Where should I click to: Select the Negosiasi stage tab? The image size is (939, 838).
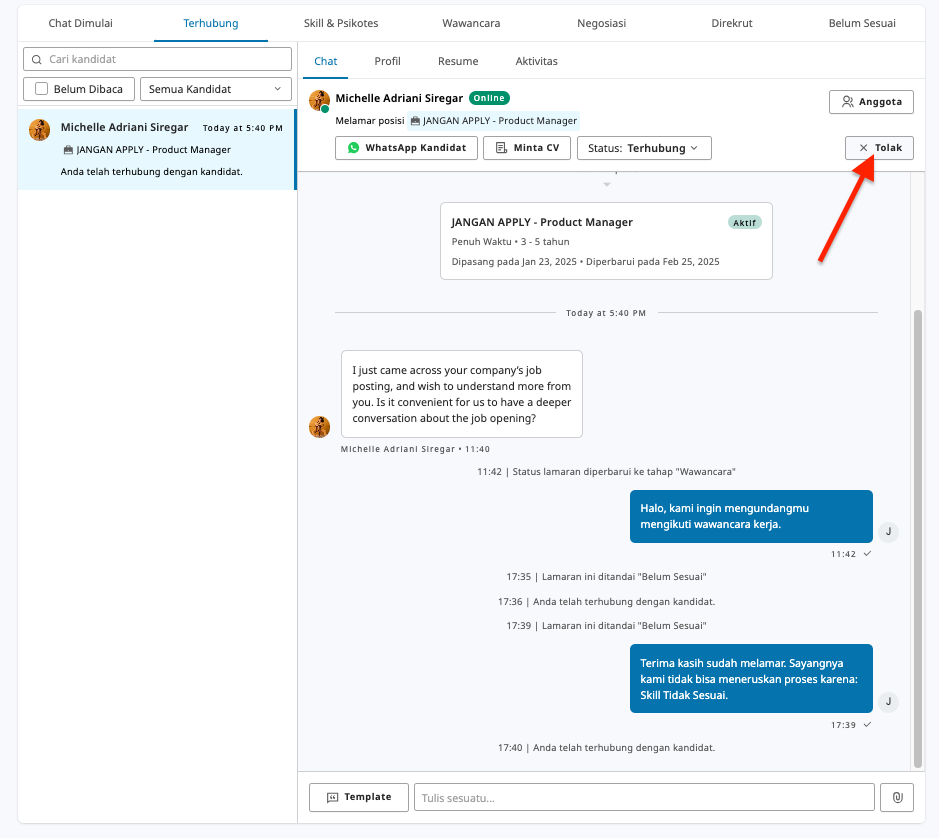(601, 23)
